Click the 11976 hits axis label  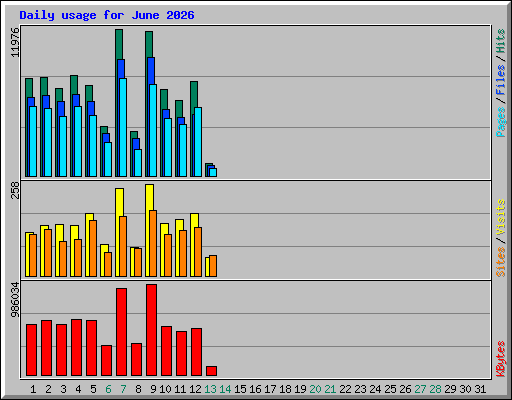[15, 42]
